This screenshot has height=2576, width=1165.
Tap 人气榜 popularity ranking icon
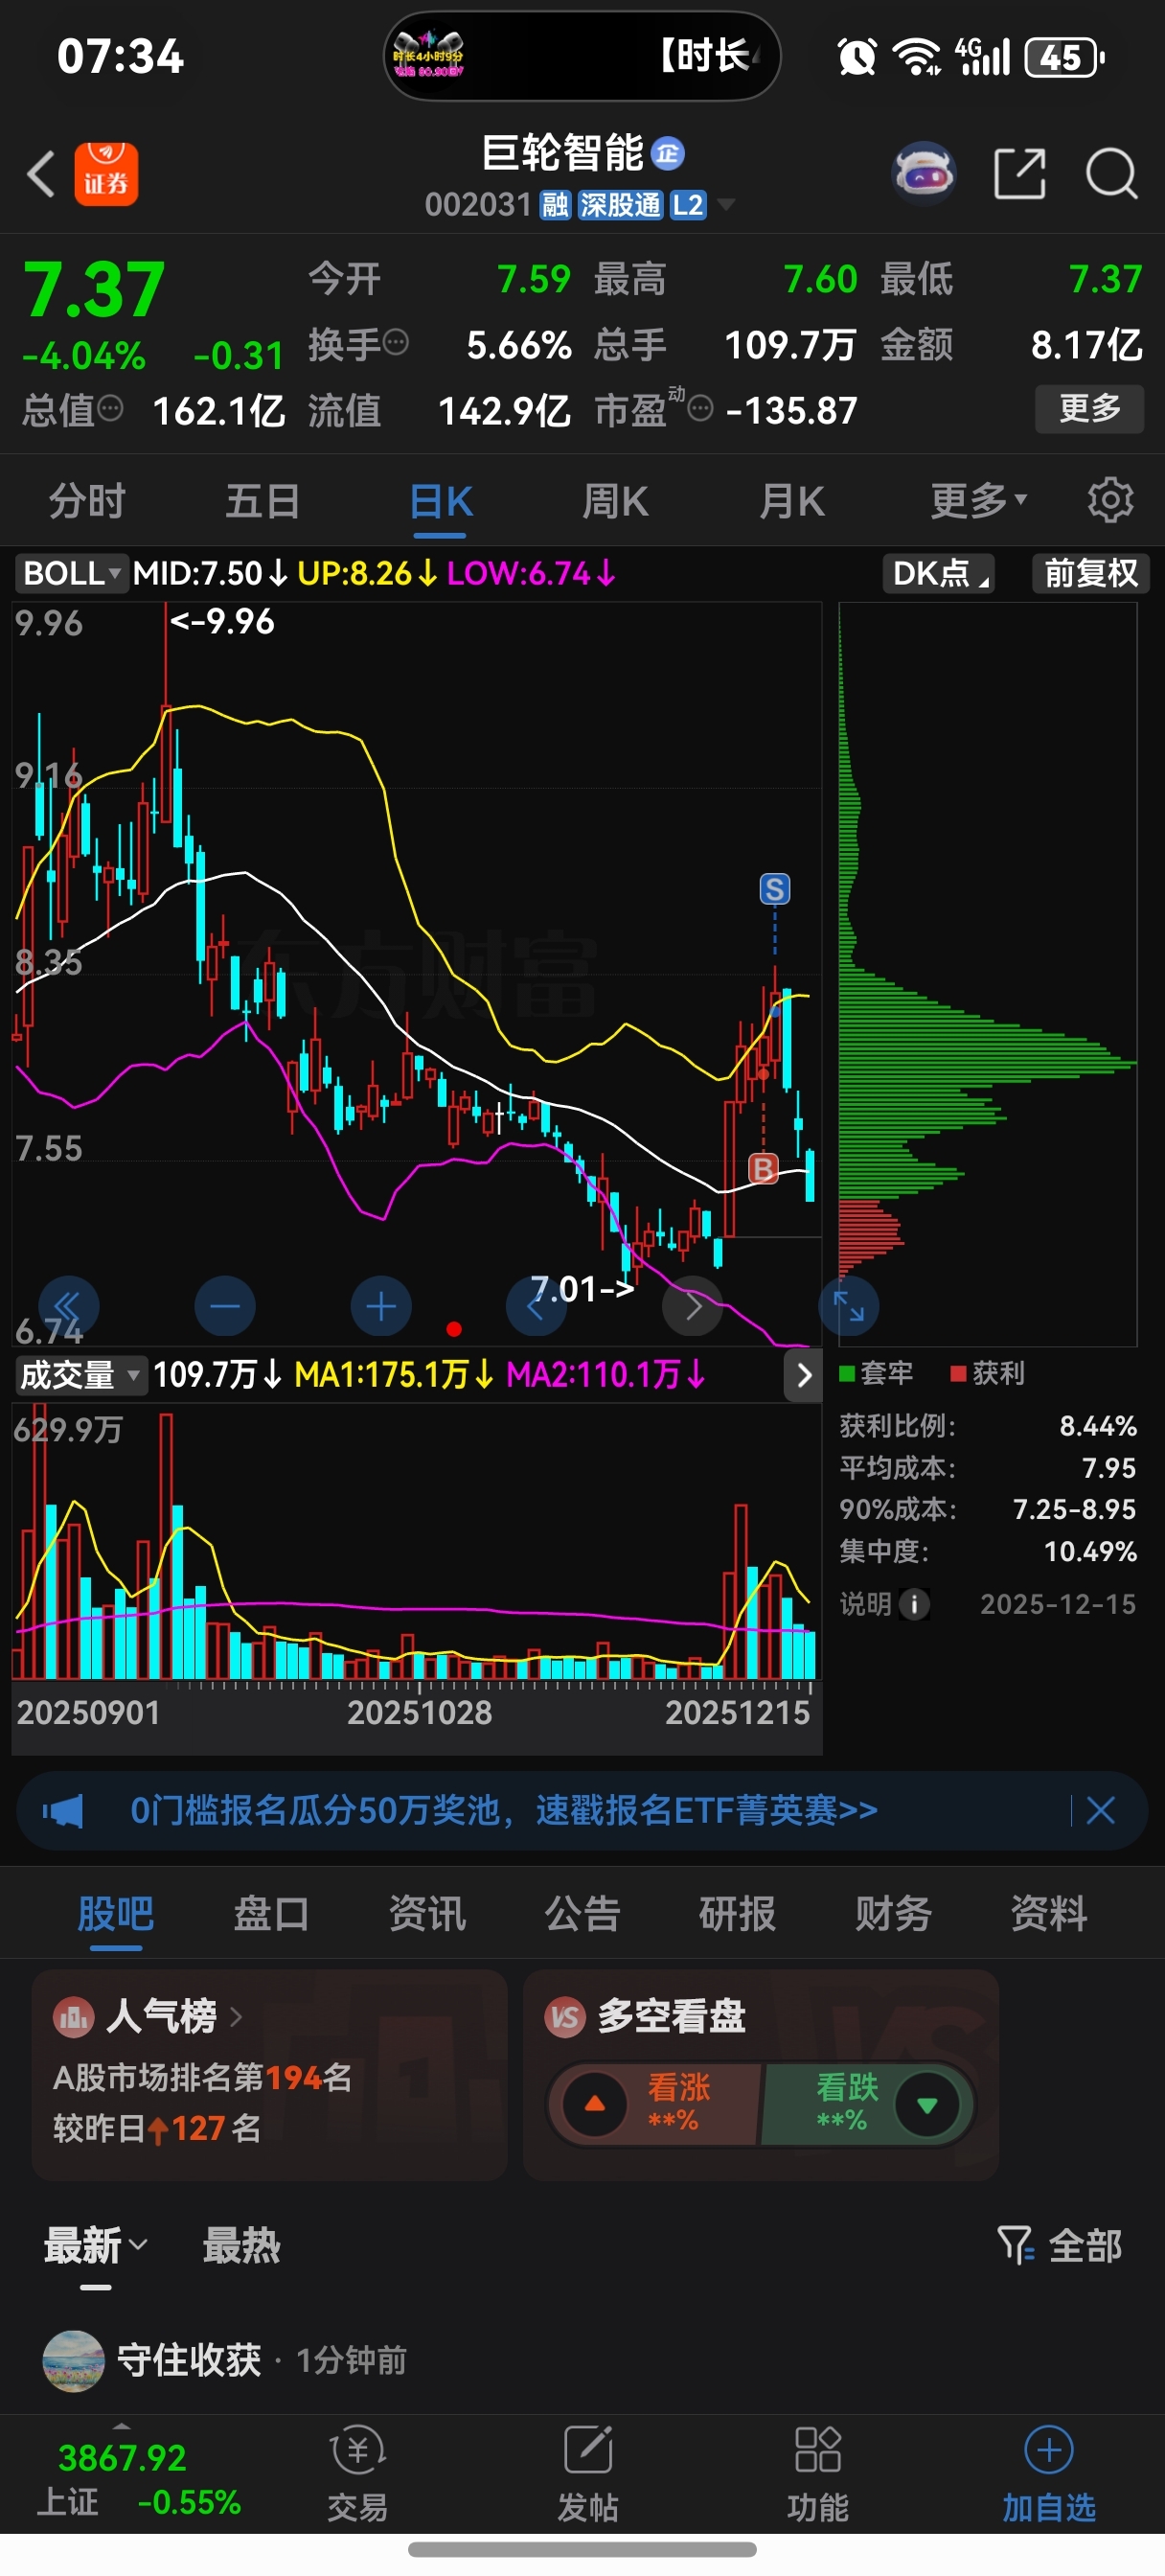pyautogui.click(x=73, y=2016)
